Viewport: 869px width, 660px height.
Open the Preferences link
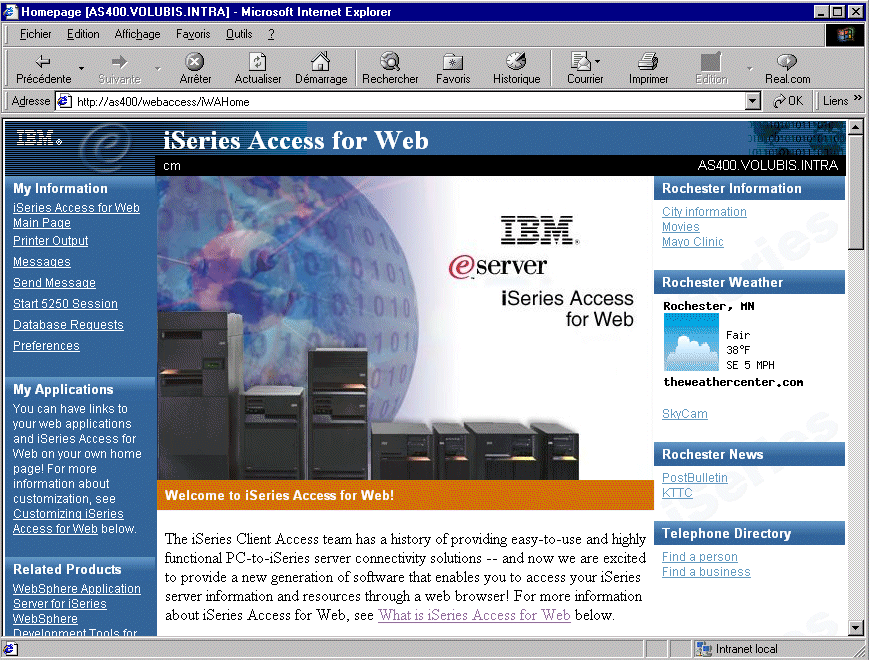click(46, 346)
